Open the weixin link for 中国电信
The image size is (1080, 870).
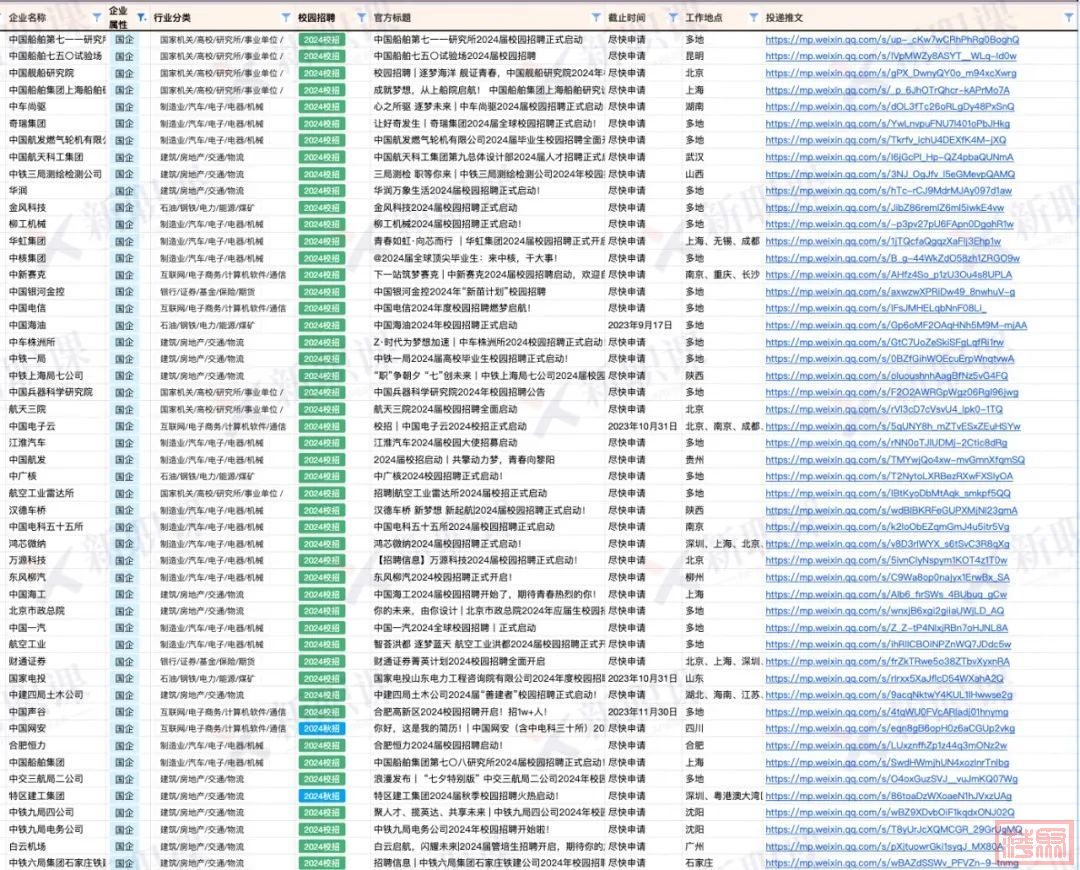pos(875,309)
